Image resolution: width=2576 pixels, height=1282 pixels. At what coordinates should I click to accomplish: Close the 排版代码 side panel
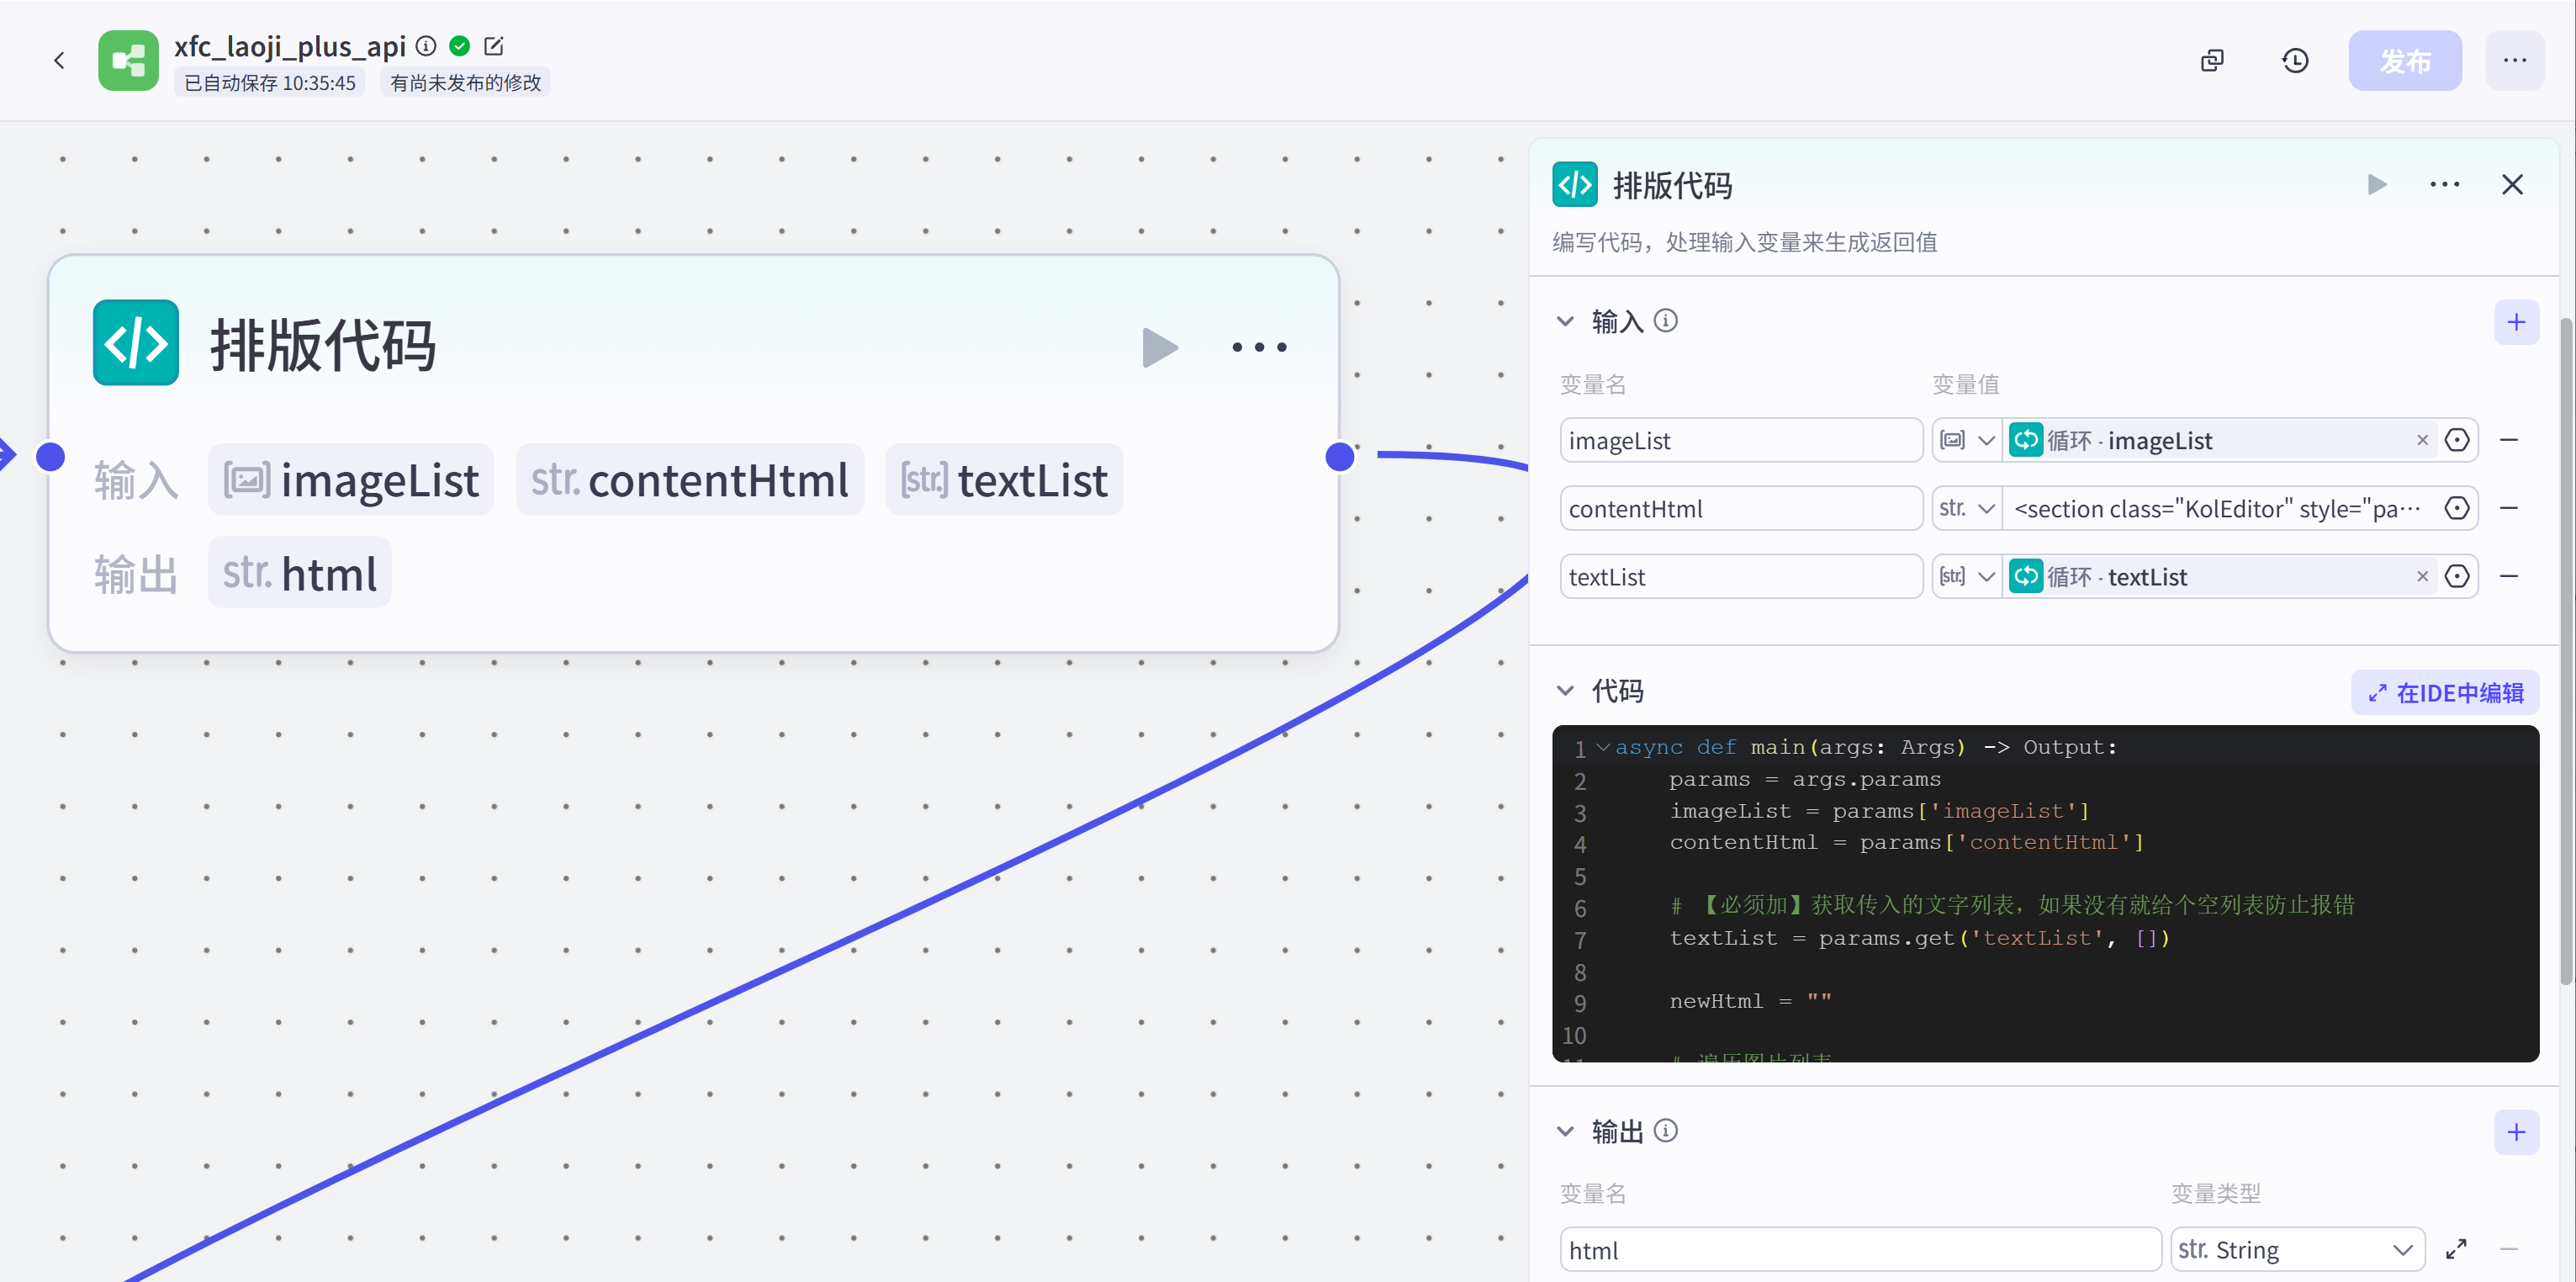pyautogui.click(x=2511, y=184)
